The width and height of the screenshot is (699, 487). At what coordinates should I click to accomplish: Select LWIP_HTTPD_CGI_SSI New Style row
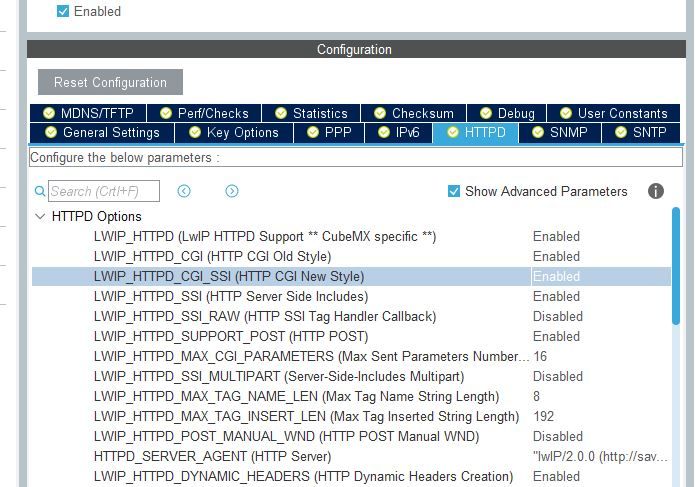pos(351,277)
